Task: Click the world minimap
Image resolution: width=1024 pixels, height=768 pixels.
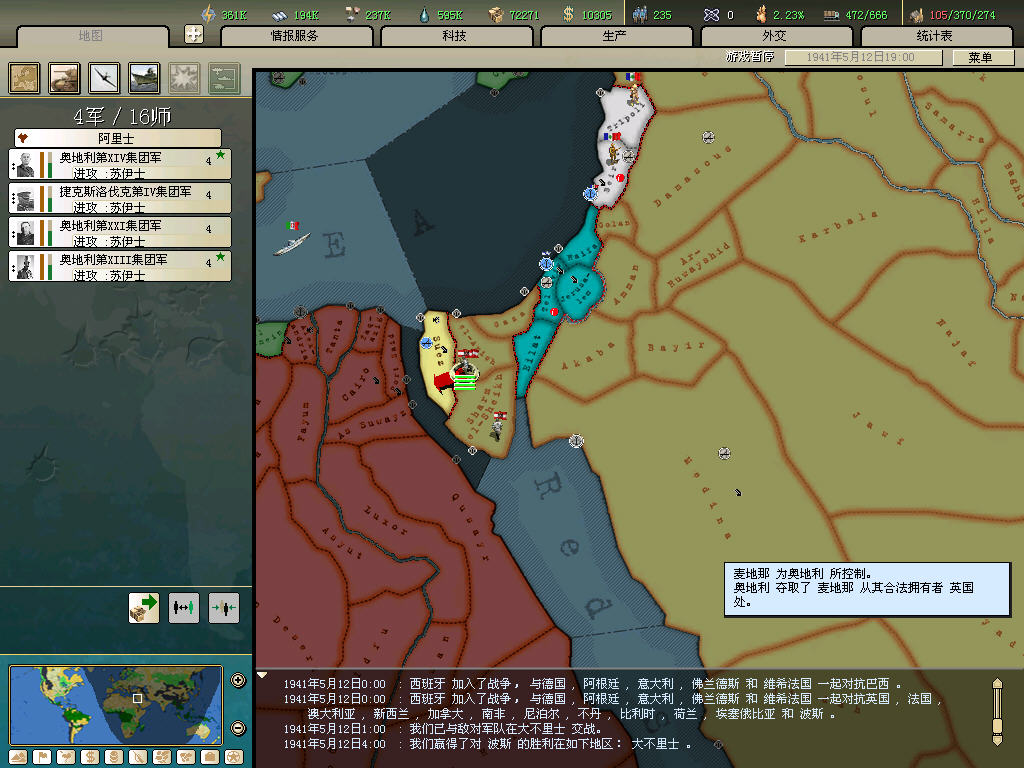Action: [x=116, y=705]
